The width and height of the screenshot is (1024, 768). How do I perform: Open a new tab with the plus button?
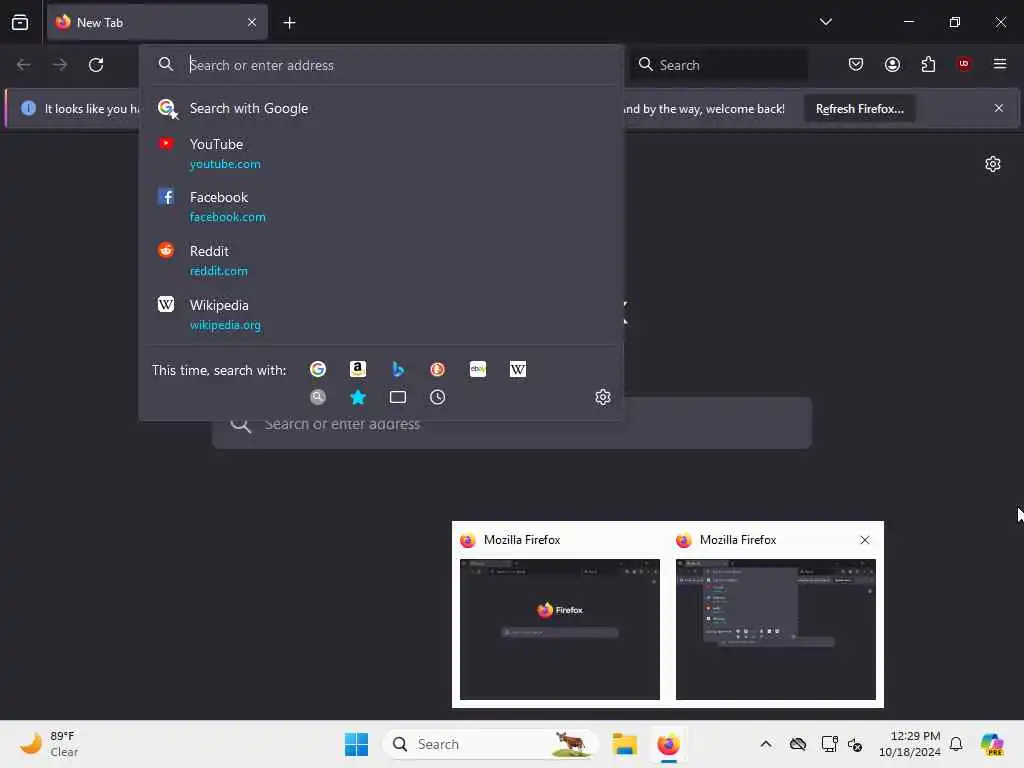click(x=289, y=23)
